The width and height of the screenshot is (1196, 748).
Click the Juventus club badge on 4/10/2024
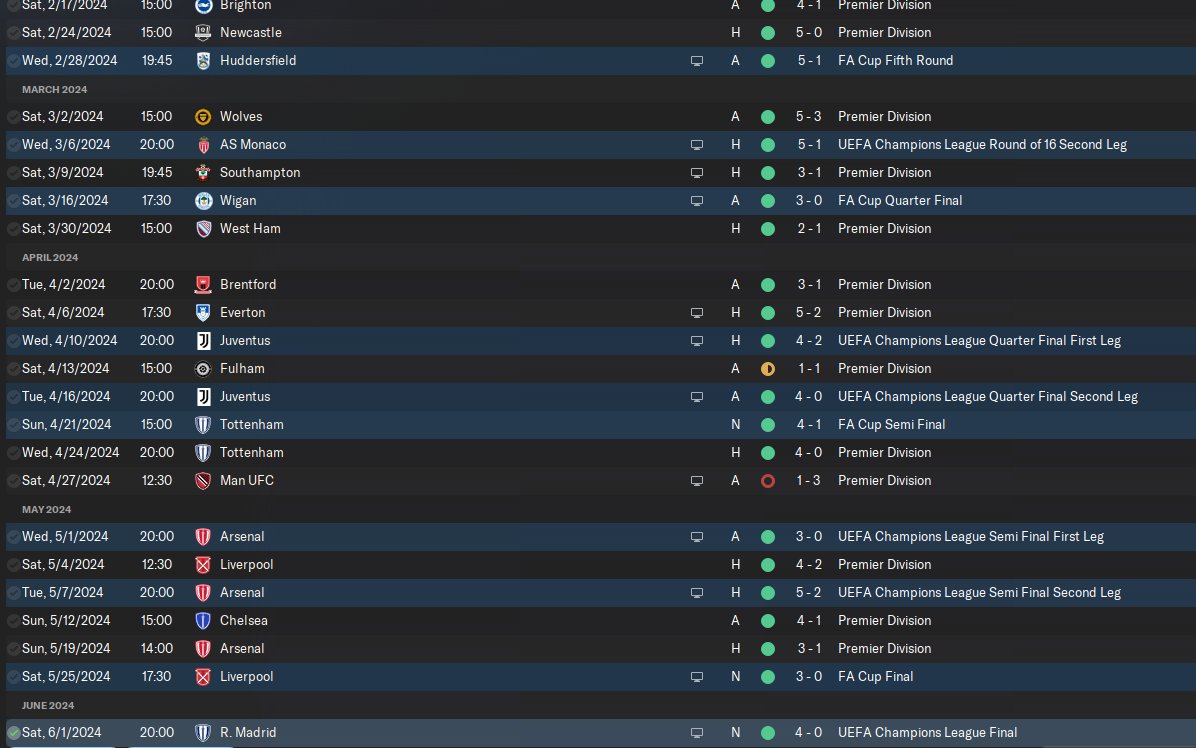(203, 341)
